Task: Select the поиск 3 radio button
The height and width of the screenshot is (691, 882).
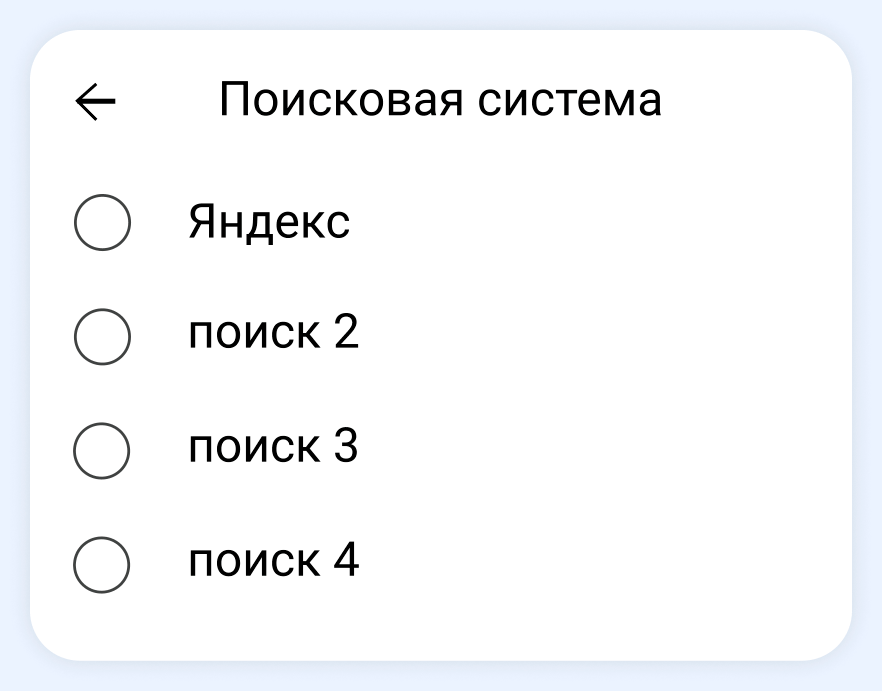Action: click(x=102, y=449)
